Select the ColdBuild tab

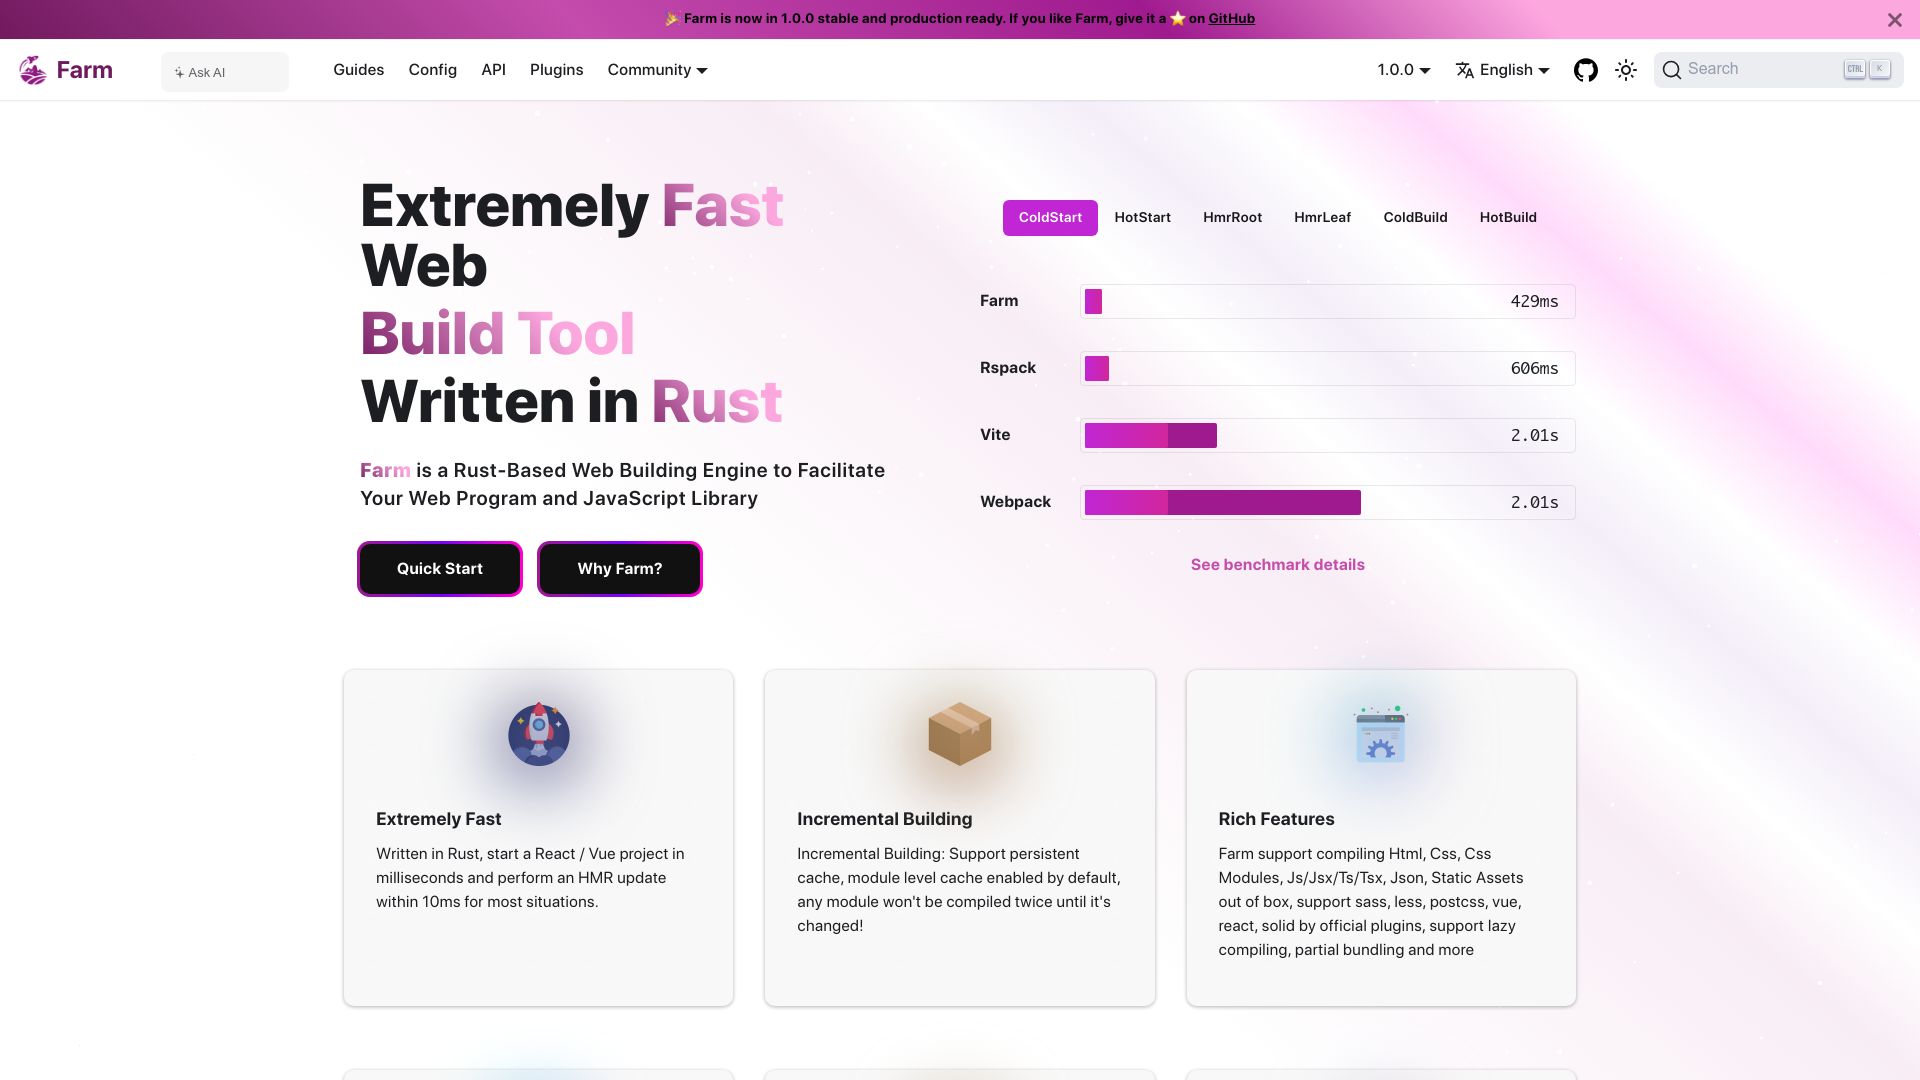coord(1415,218)
